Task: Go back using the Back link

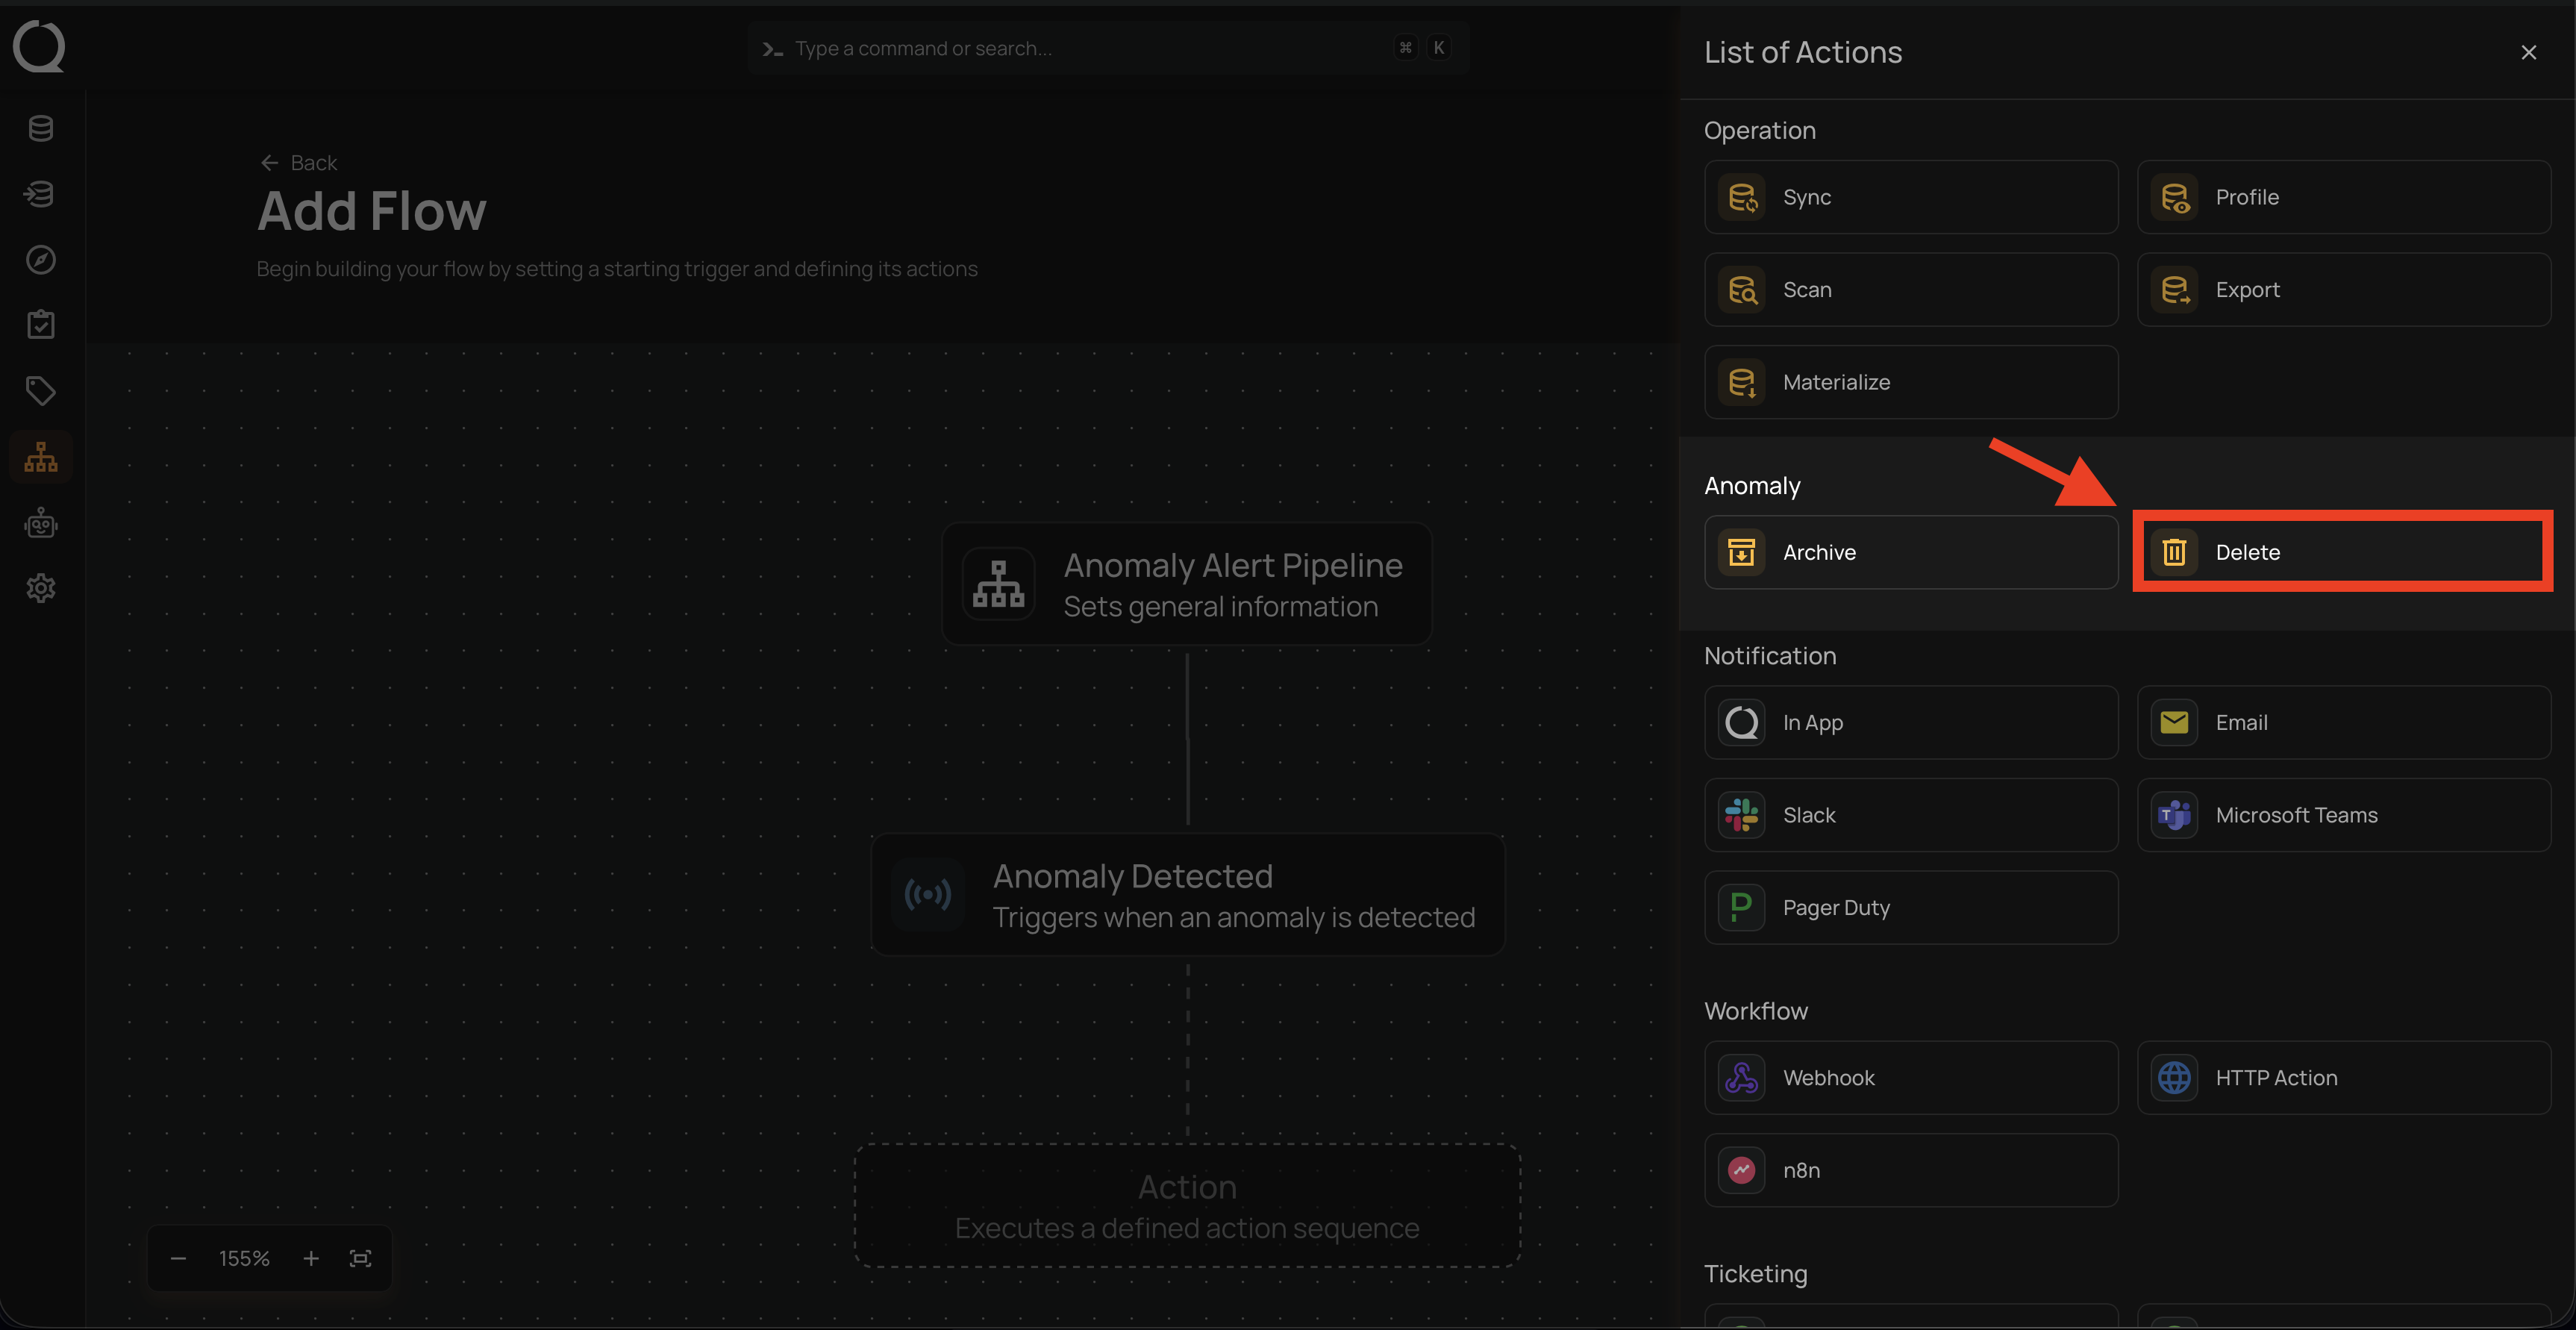Action: [x=299, y=163]
